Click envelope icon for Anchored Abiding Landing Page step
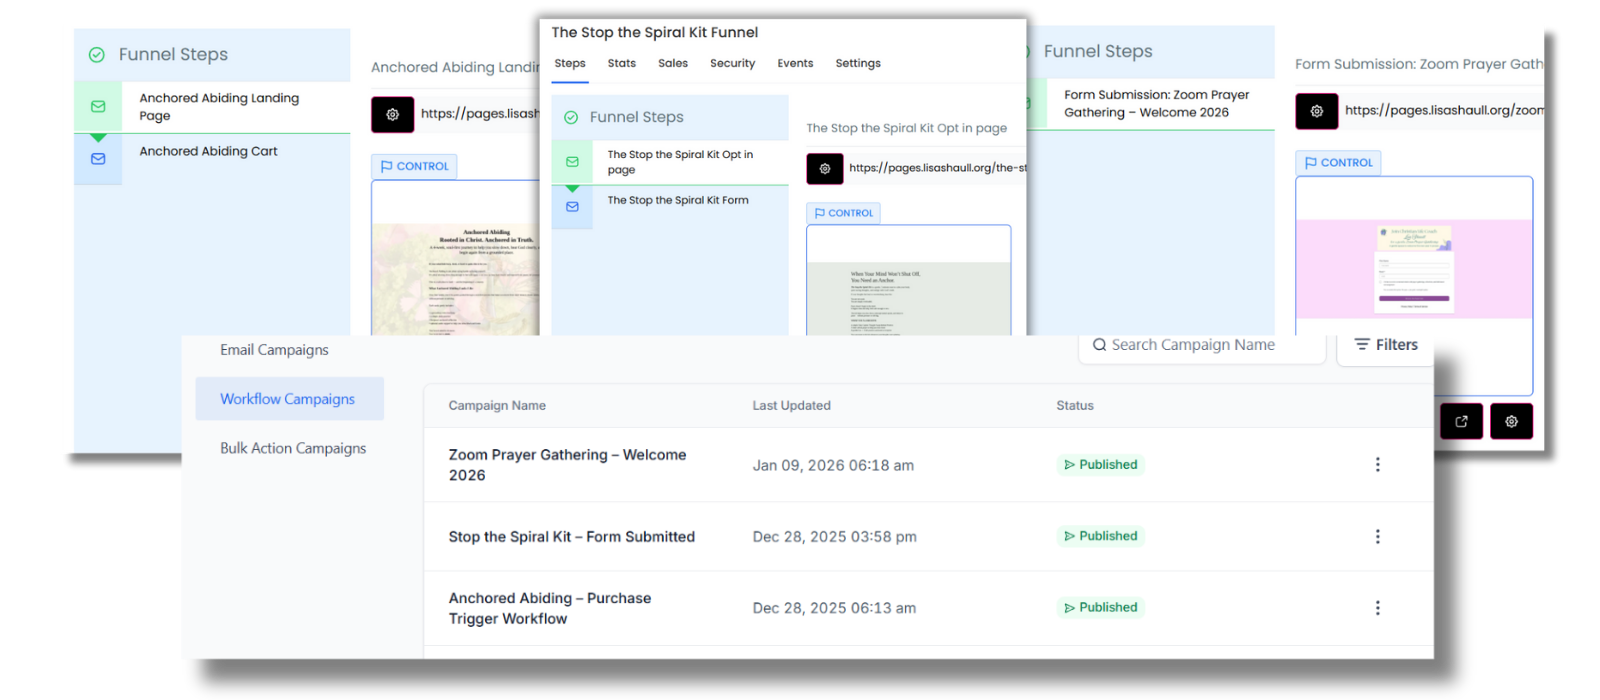Image resolution: width=1600 pixels, height=700 pixels. 98,106
